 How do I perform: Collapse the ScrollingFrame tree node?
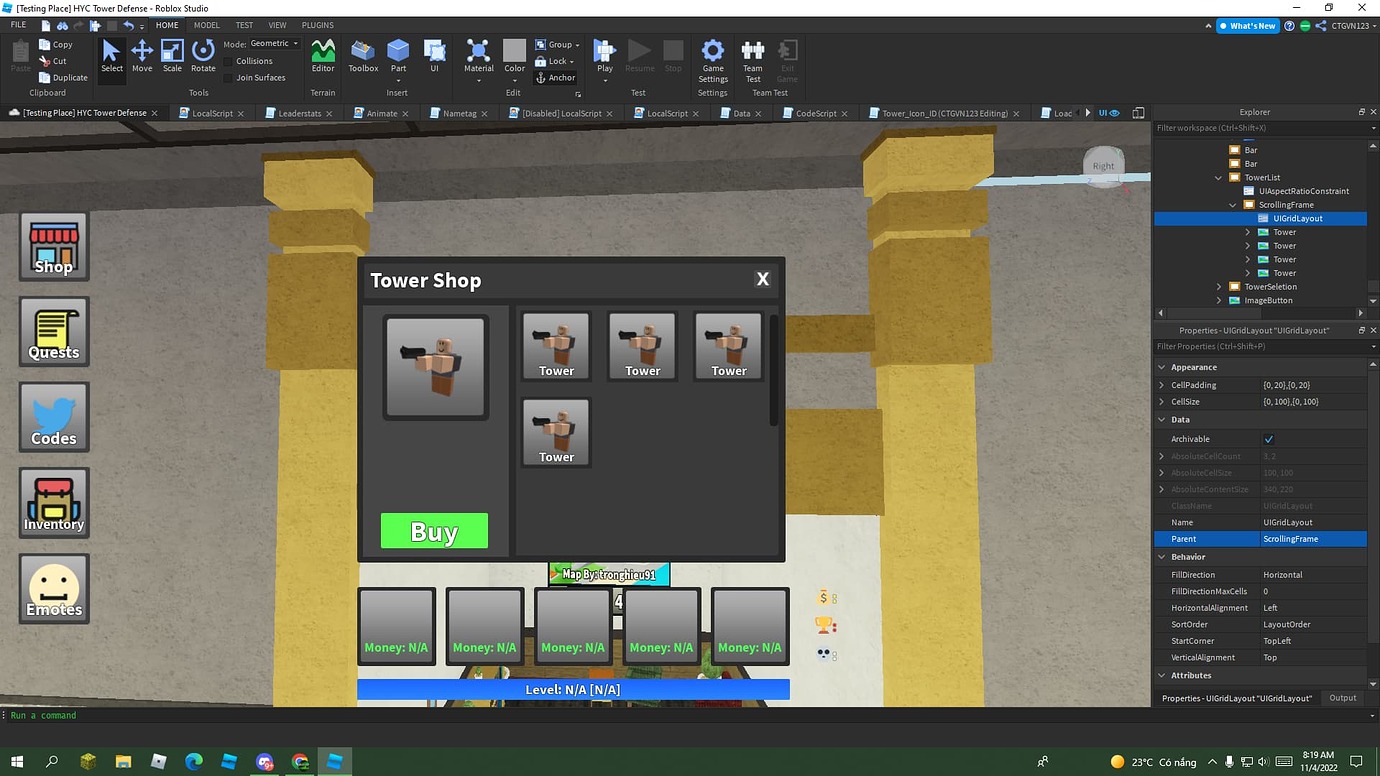1232,204
